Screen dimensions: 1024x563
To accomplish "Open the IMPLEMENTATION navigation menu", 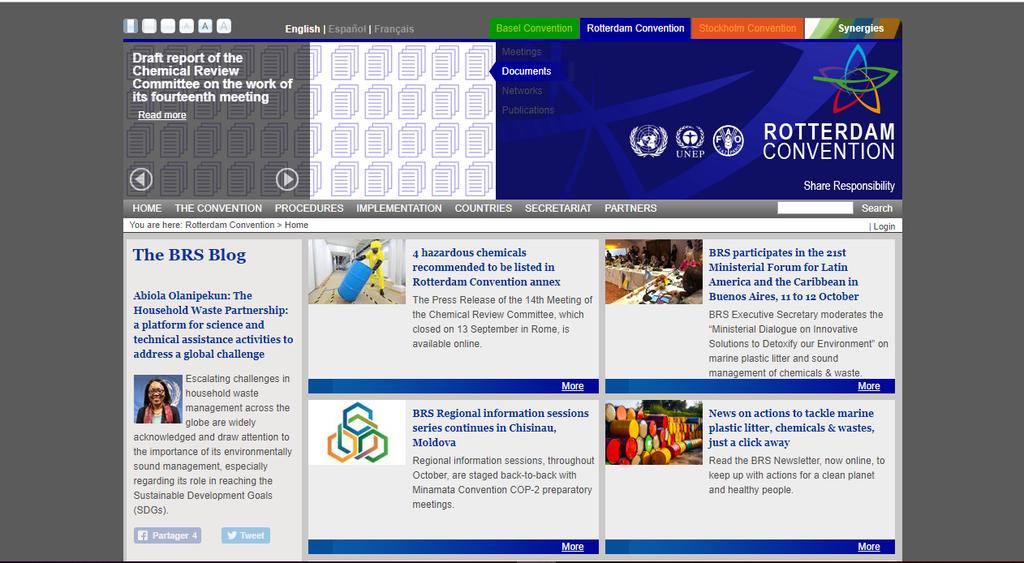I will pos(399,208).
